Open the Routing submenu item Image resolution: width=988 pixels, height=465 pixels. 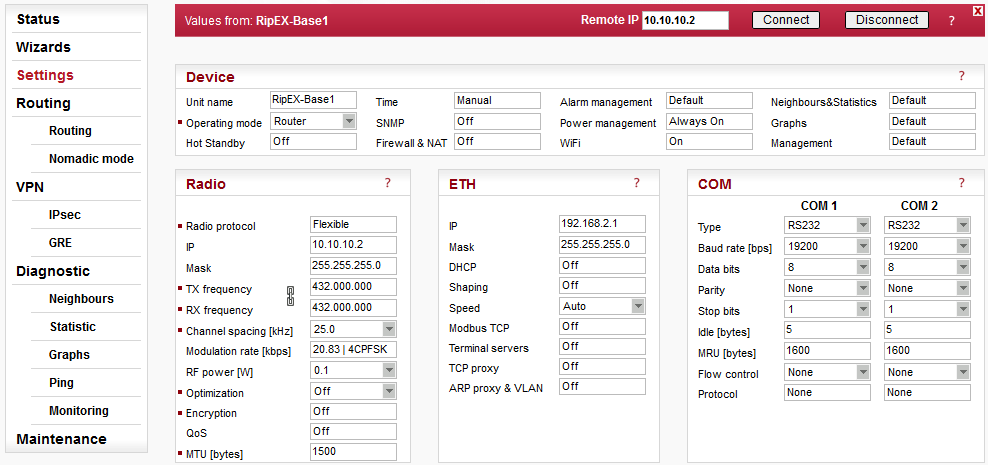click(70, 130)
